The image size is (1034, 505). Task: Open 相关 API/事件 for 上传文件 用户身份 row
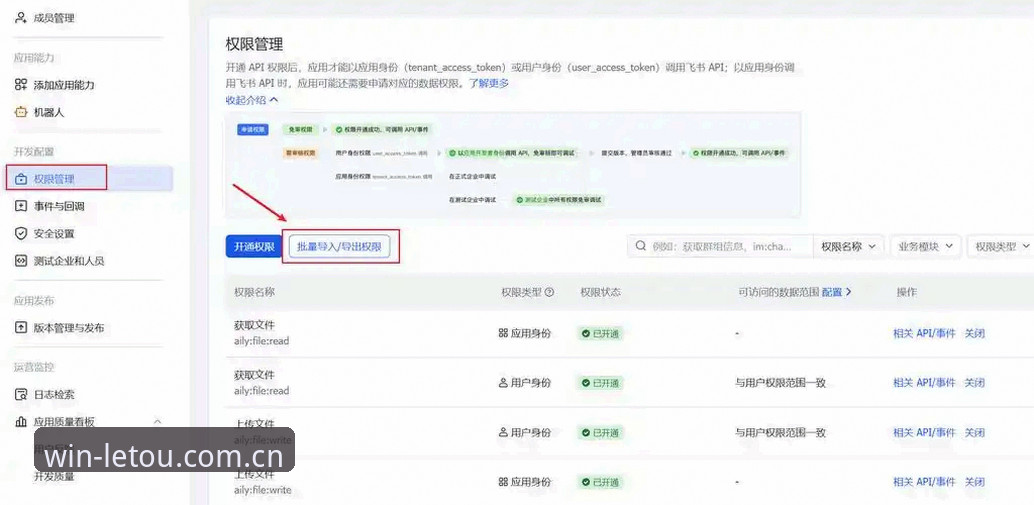pos(924,432)
